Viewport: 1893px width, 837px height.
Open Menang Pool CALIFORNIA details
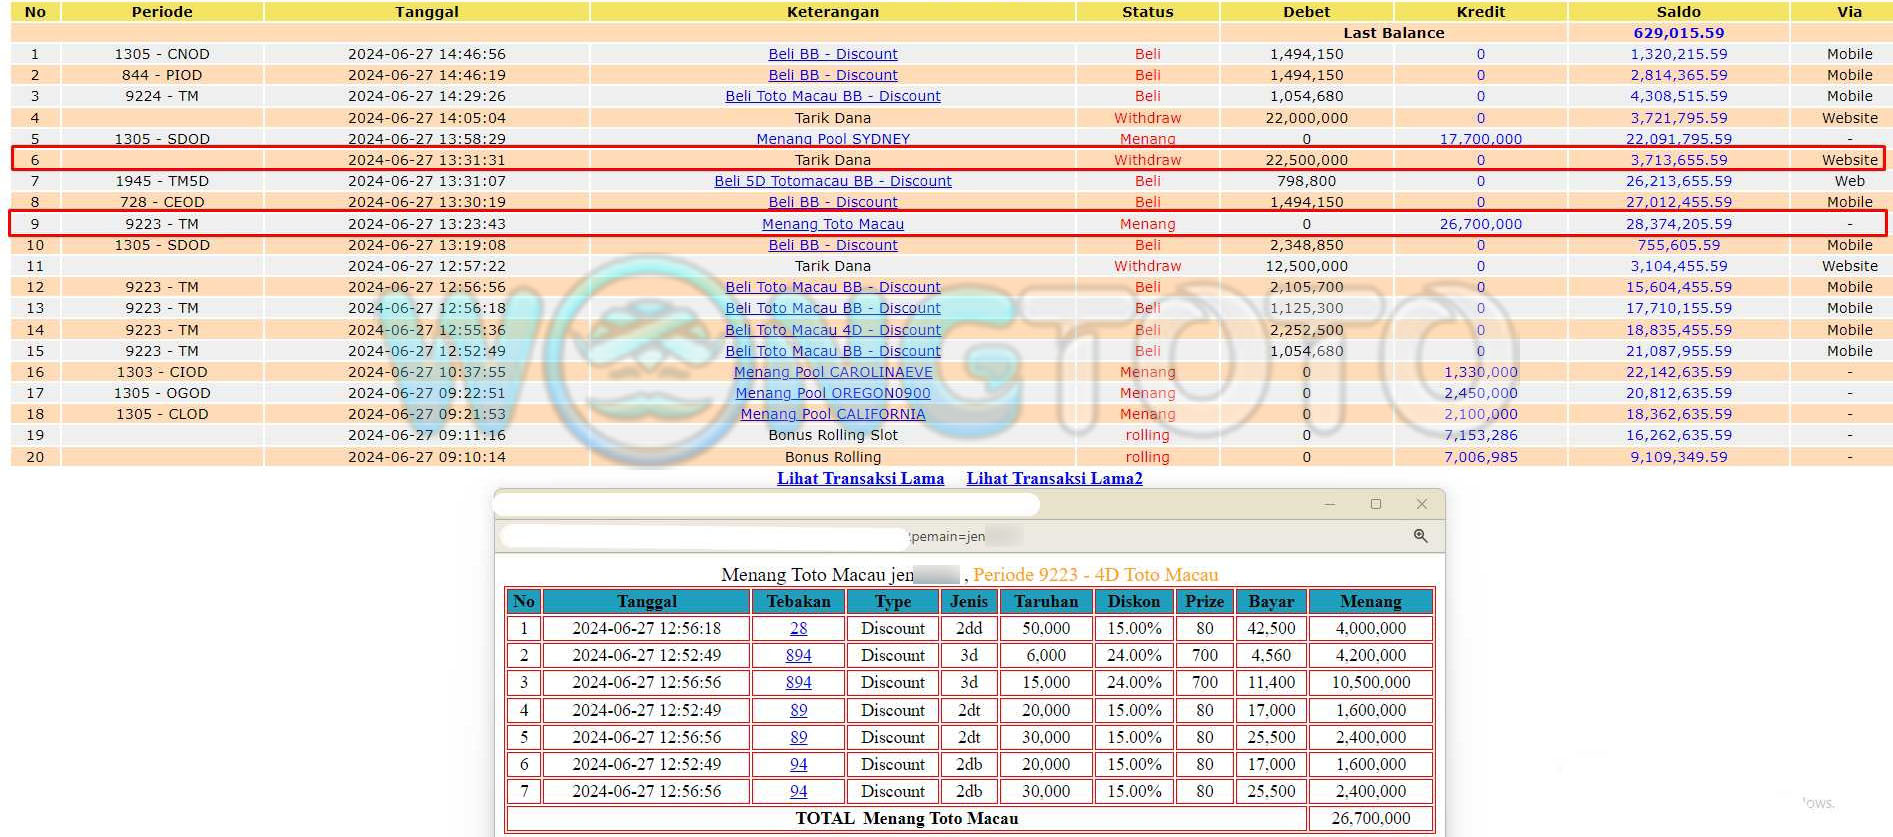[x=832, y=414]
